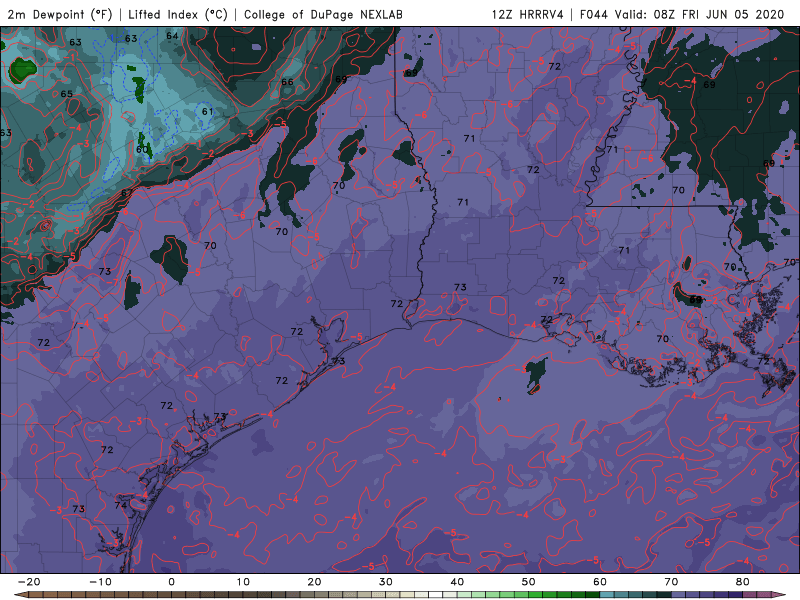800x600 pixels.
Task: Click the 20 label on the colorbar
Action: [314, 582]
